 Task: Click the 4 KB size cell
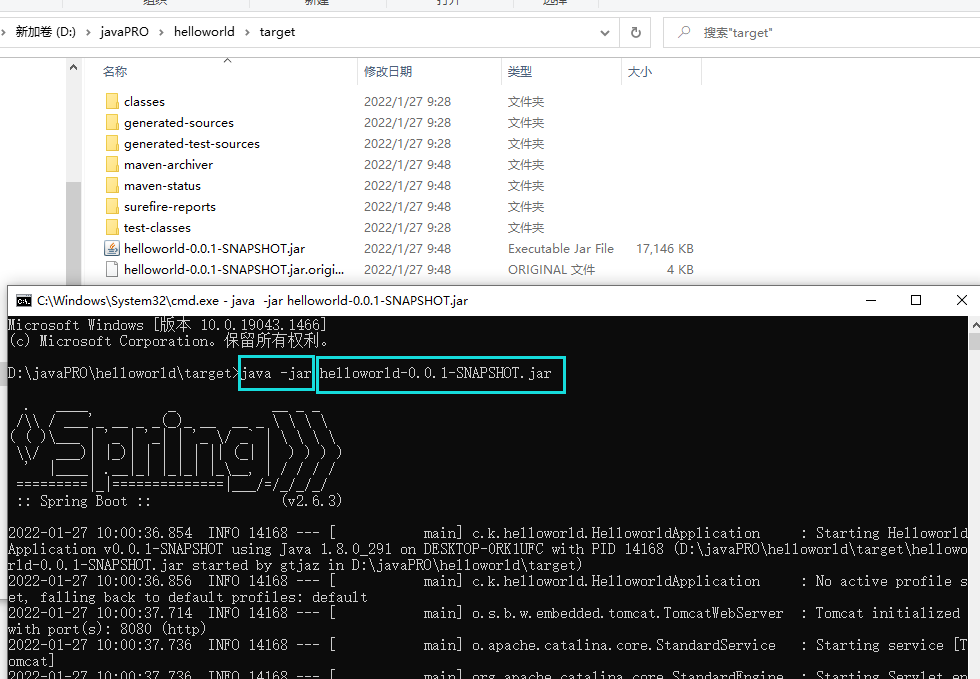680,269
